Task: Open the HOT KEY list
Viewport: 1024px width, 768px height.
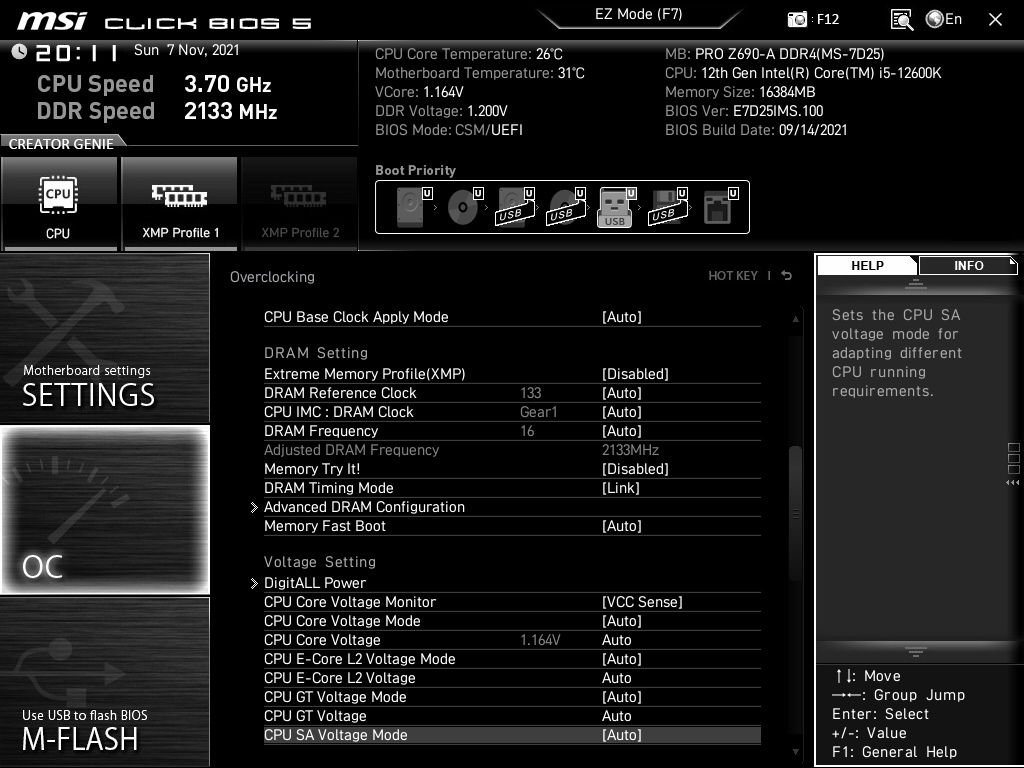Action: tap(733, 276)
